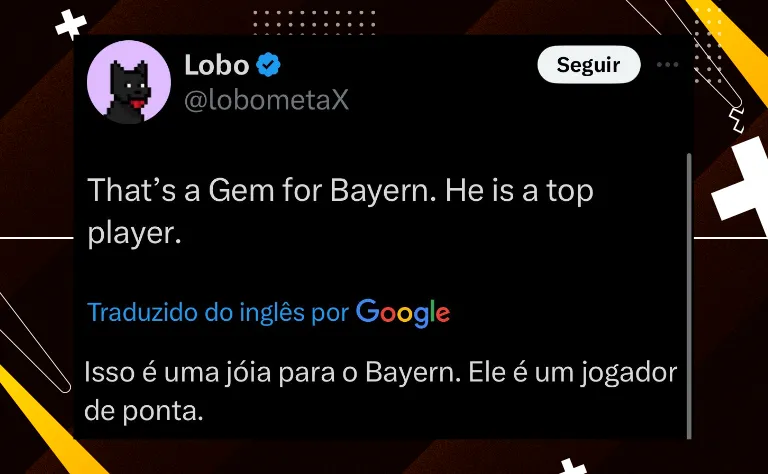Click the gray vertical scrollbar of the tweet

(x=689, y=296)
